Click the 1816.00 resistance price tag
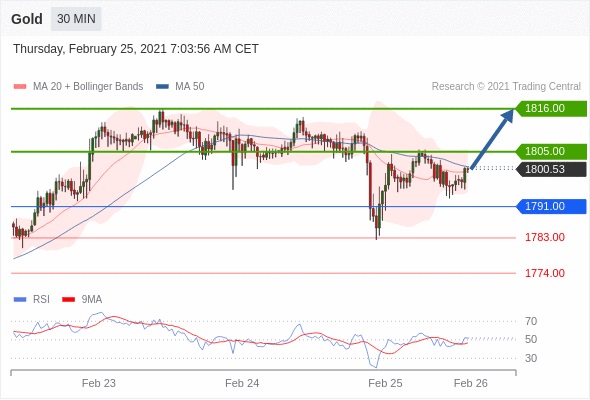This screenshot has width=590, height=400. coord(550,108)
